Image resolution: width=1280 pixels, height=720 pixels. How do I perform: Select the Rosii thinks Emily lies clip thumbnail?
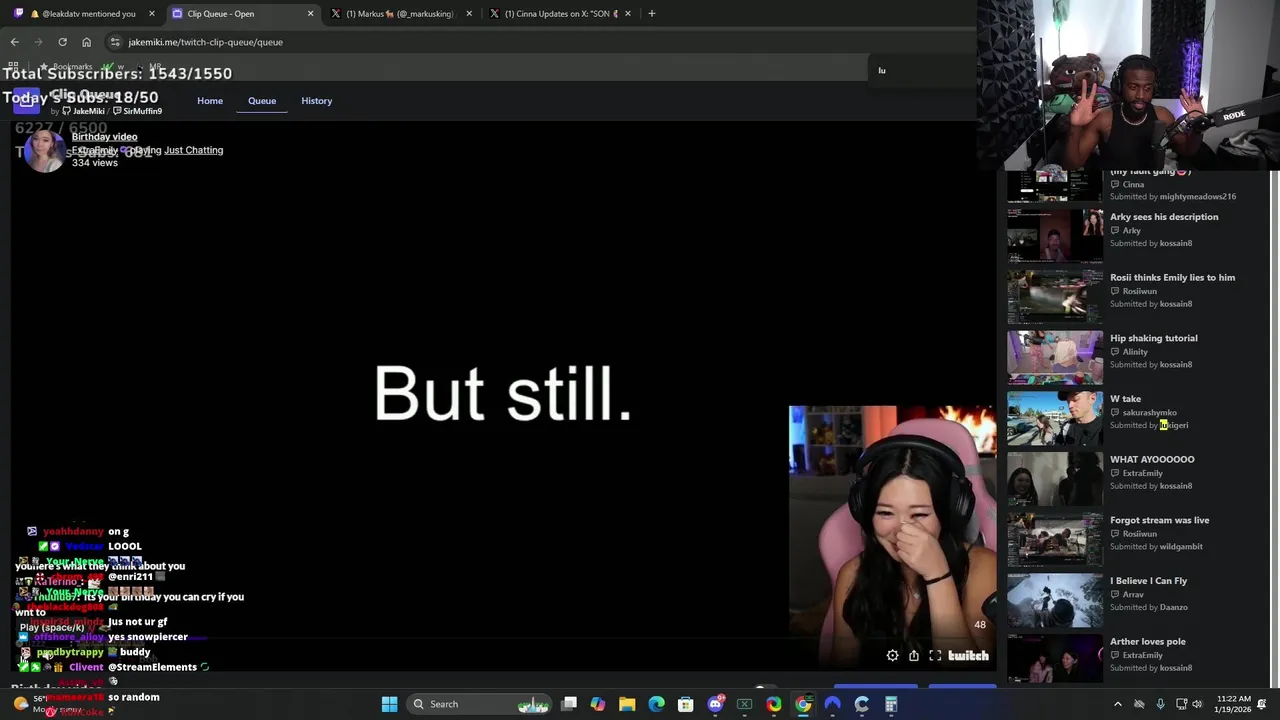(1055, 296)
